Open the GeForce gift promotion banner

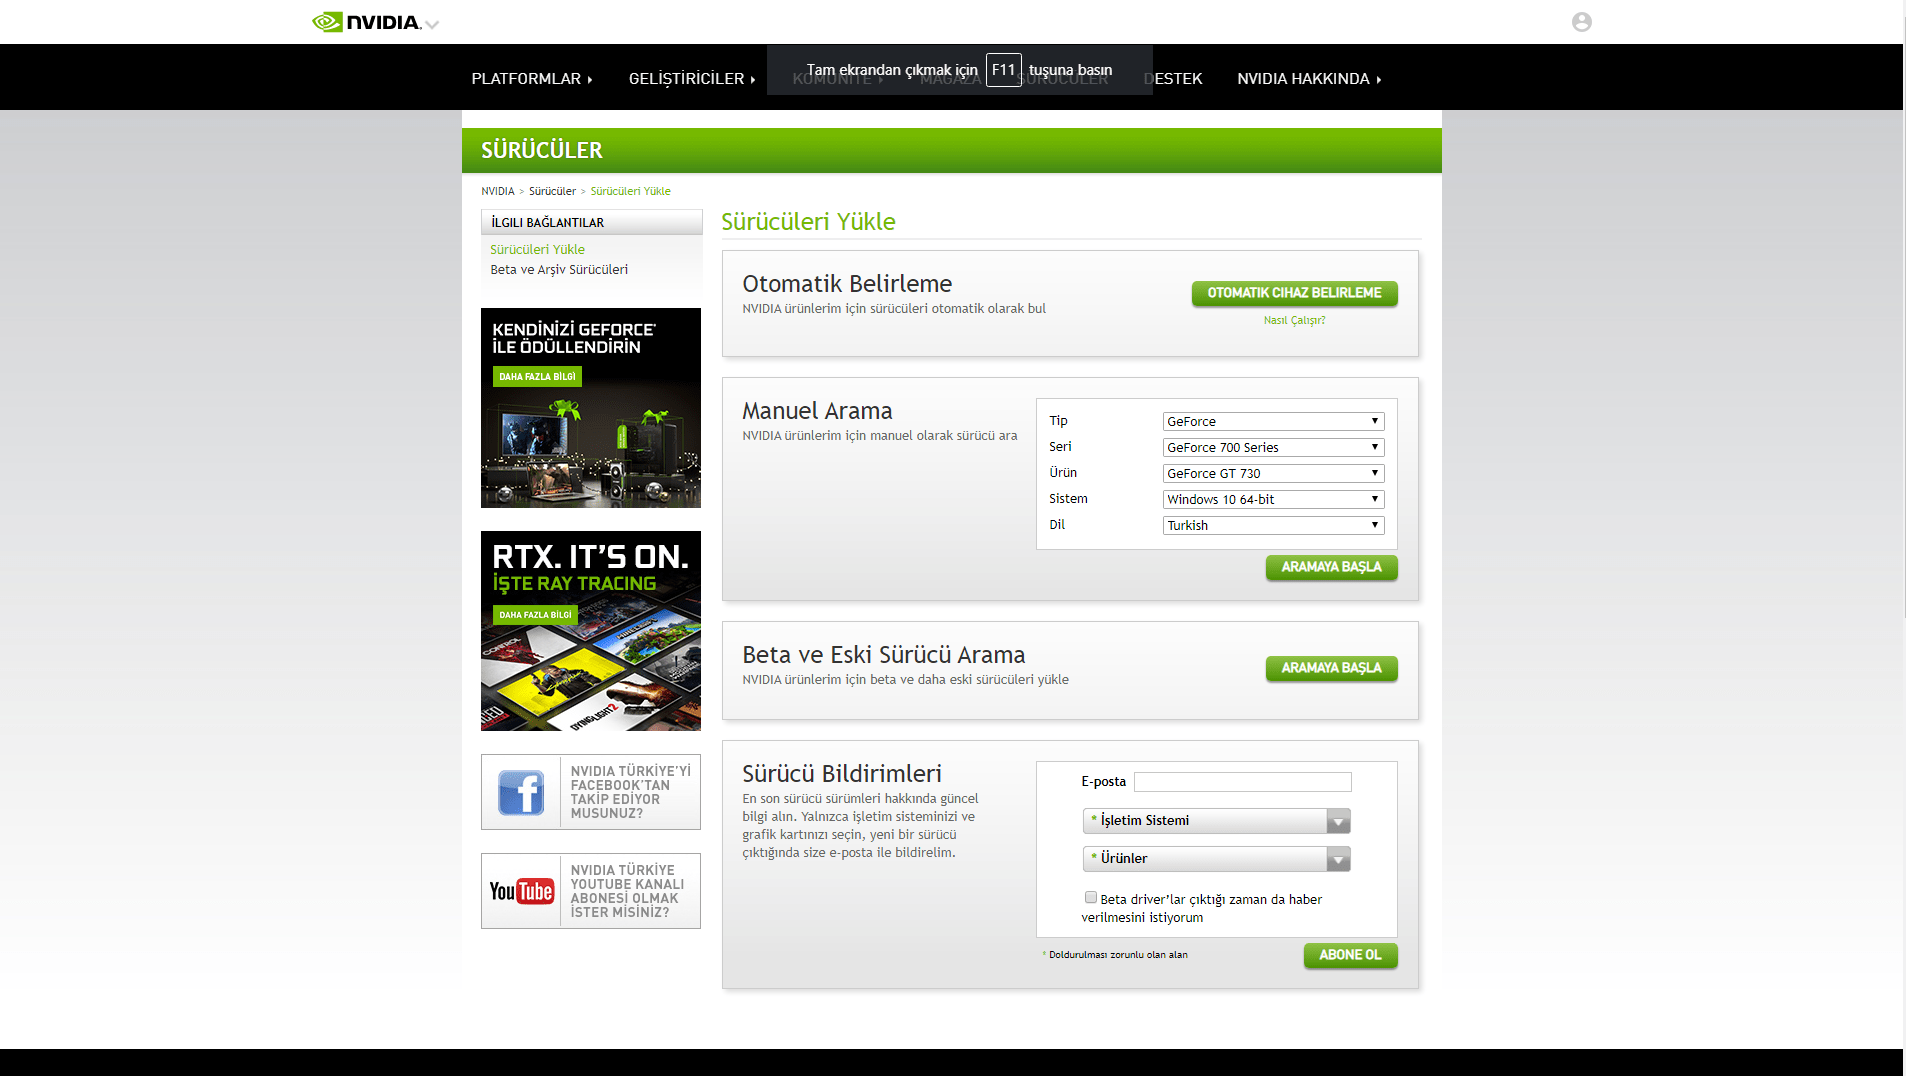tap(591, 408)
